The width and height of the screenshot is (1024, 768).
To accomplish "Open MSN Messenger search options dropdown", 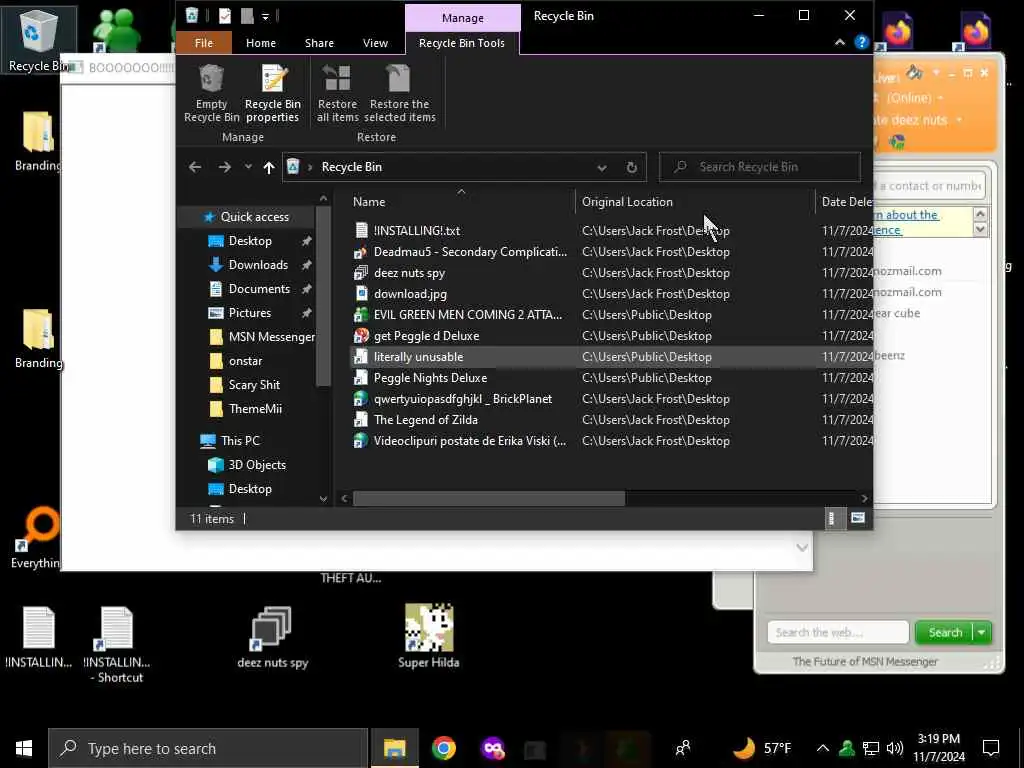I will 982,632.
